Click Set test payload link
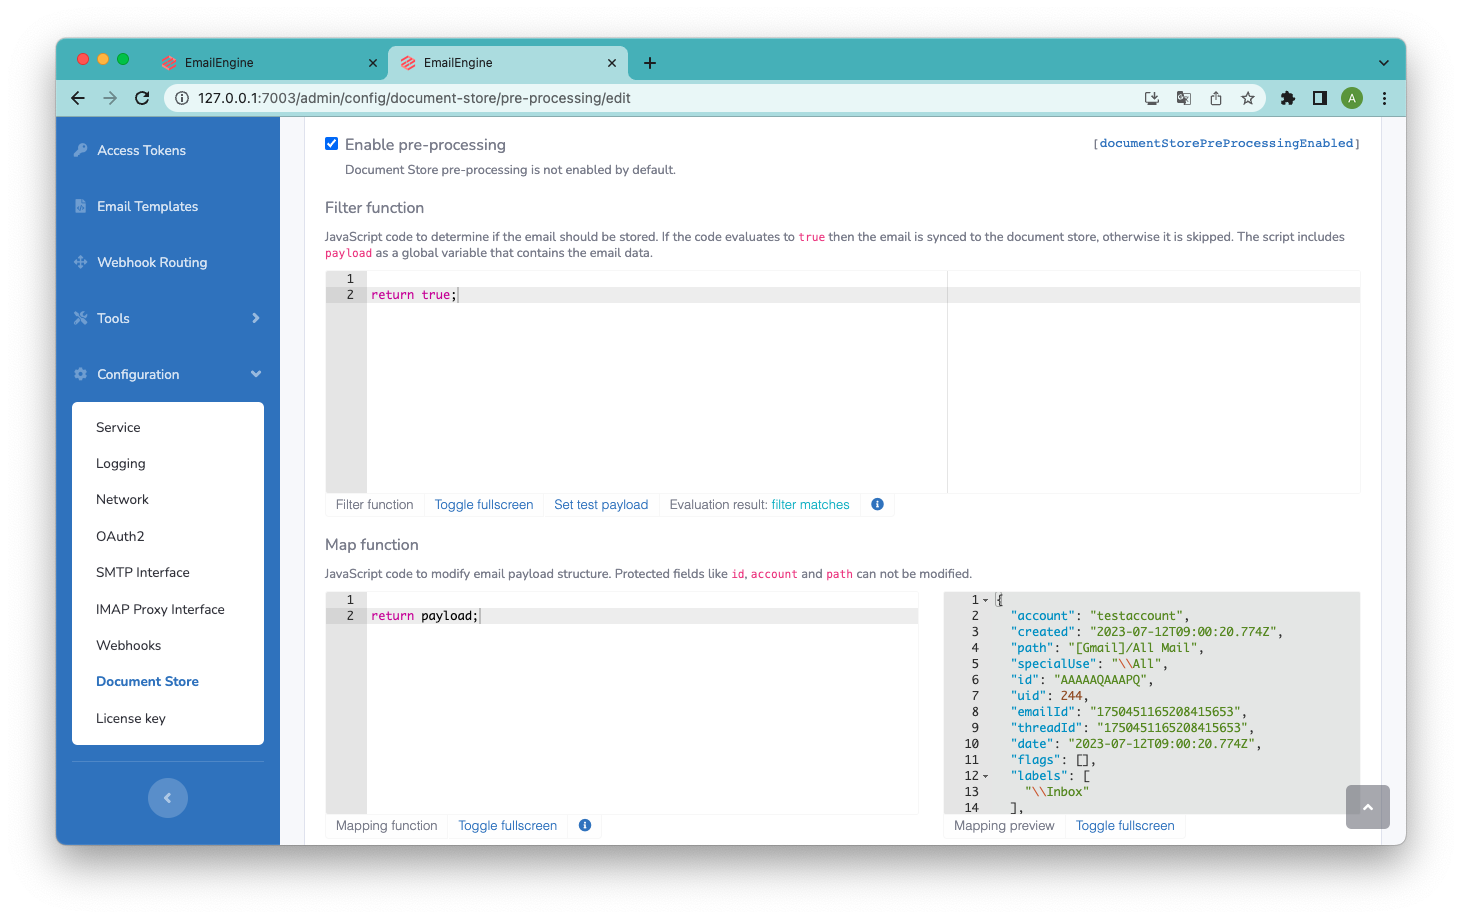Viewport: 1462px width, 919px height. pyautogui.click(x=601, y=505)
